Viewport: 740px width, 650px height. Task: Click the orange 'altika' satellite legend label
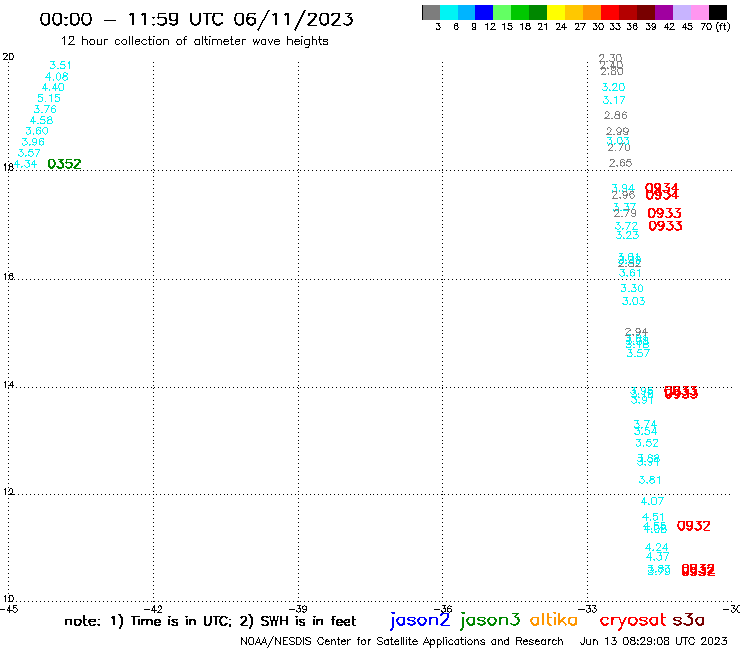tap(554, 620)
